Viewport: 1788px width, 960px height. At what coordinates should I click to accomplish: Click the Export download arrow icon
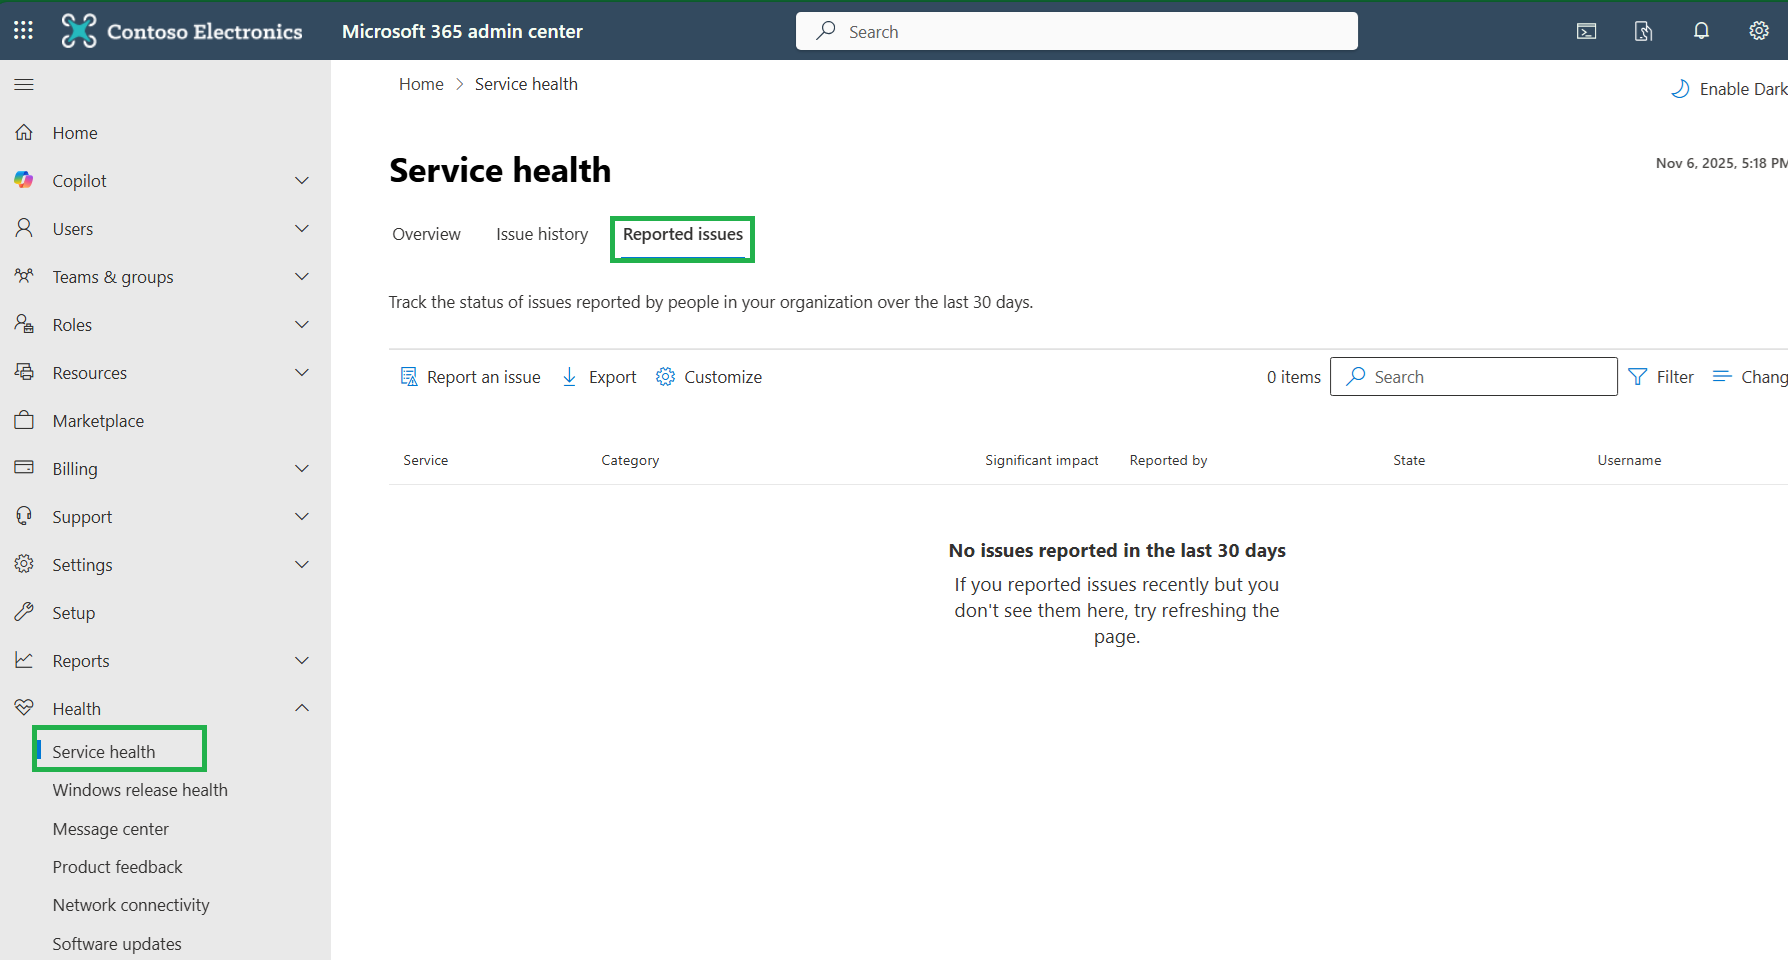(569, 377)
